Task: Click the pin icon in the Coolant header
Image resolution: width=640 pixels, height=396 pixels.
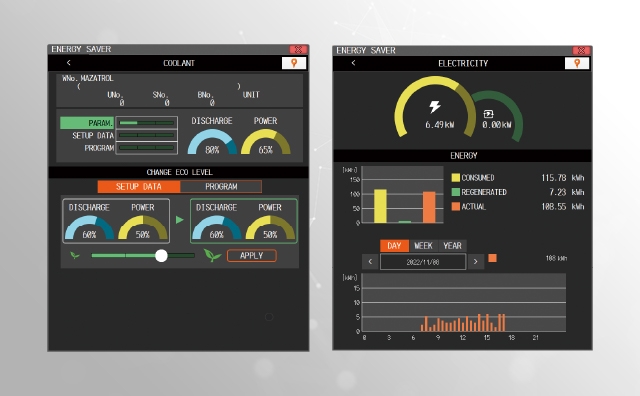Action: pyautogui.click(x=293, y=63)
